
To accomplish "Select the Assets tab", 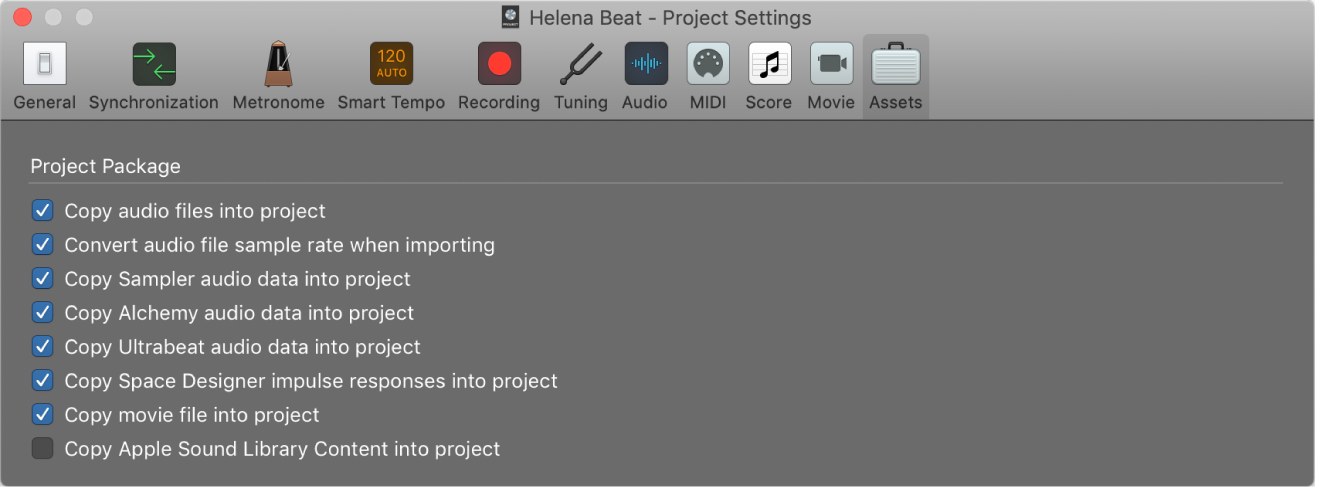I will tap(895, 76).
